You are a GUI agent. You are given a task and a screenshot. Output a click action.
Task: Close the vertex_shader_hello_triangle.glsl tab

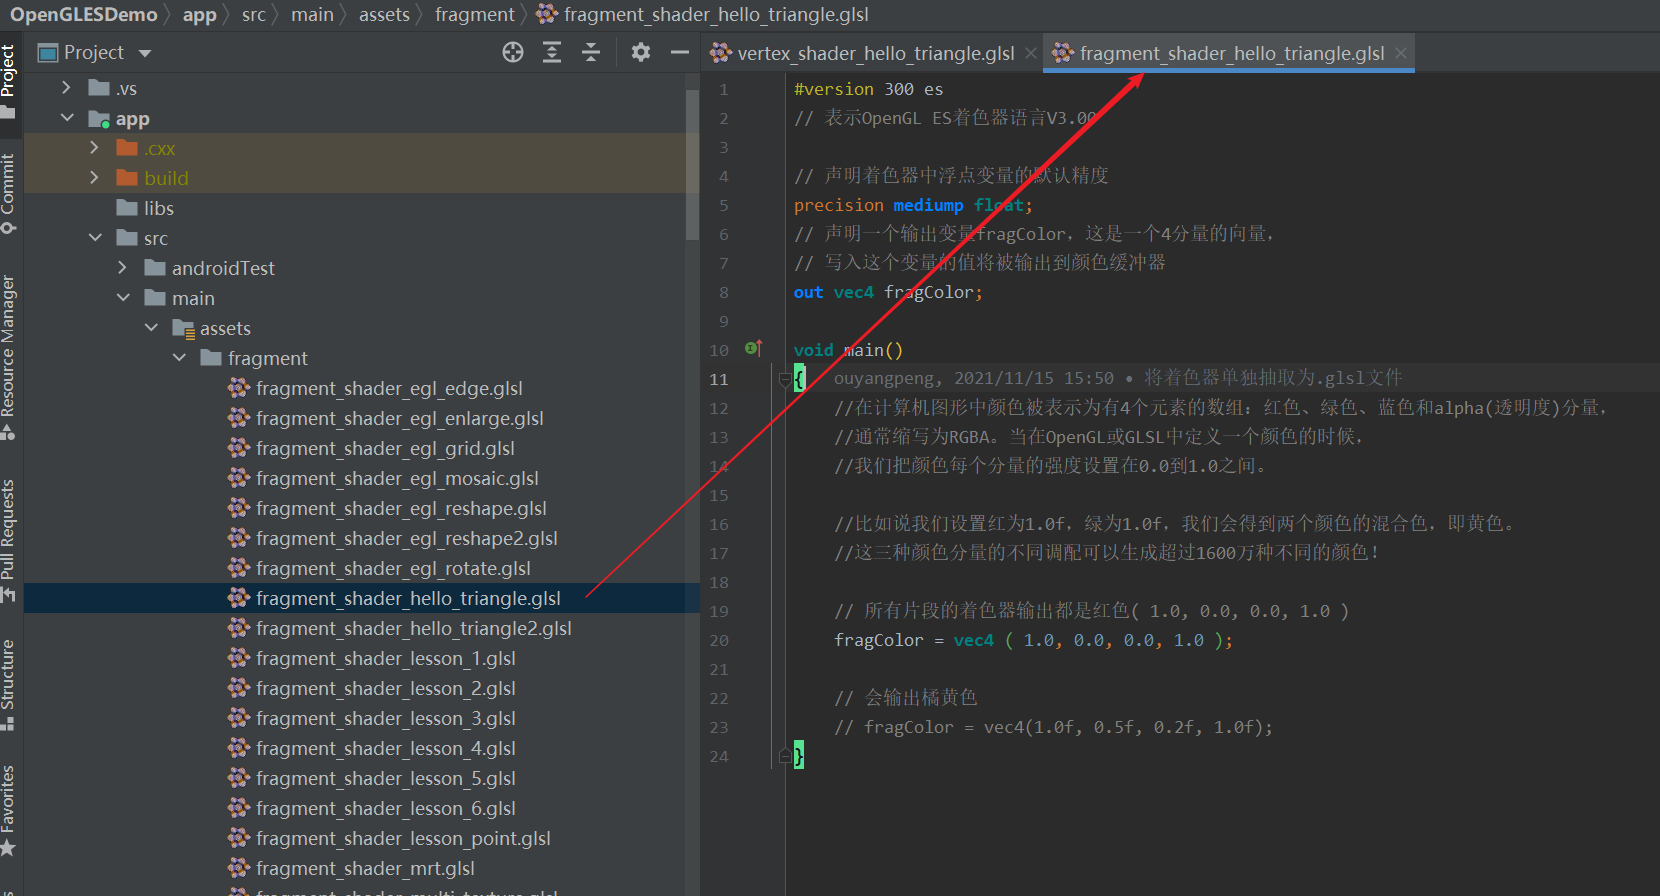[x=1031, y=53]
